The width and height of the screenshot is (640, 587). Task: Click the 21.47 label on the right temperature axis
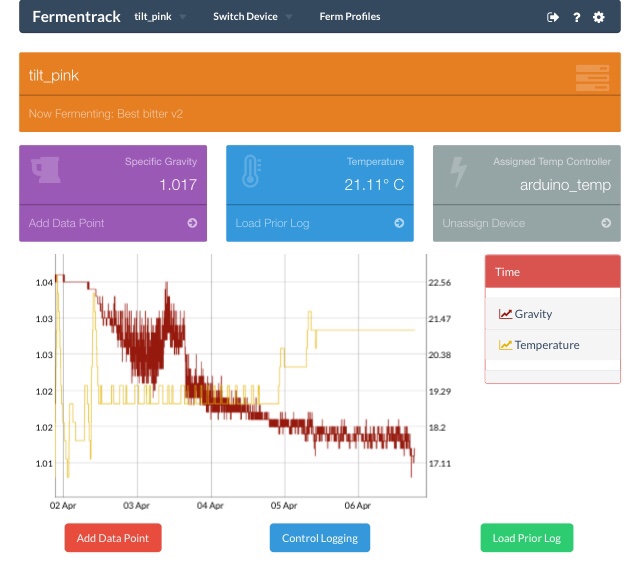tap(440, 319)
